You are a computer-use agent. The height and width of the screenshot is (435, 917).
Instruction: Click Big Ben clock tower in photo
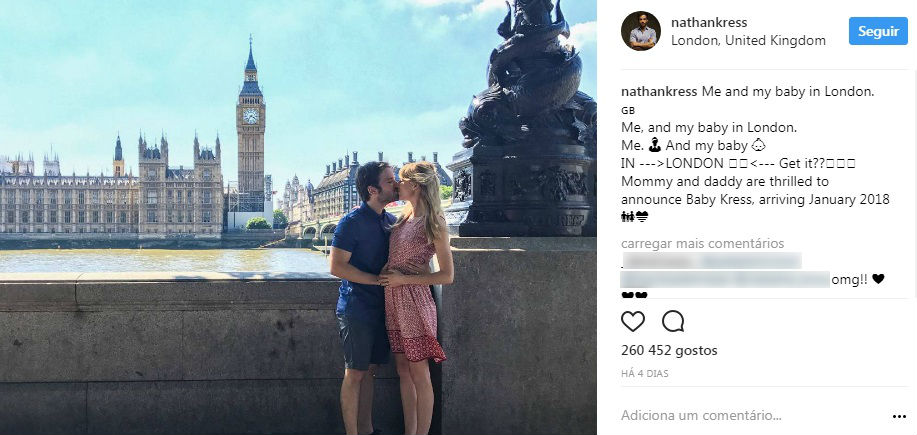tap(251, 123)
